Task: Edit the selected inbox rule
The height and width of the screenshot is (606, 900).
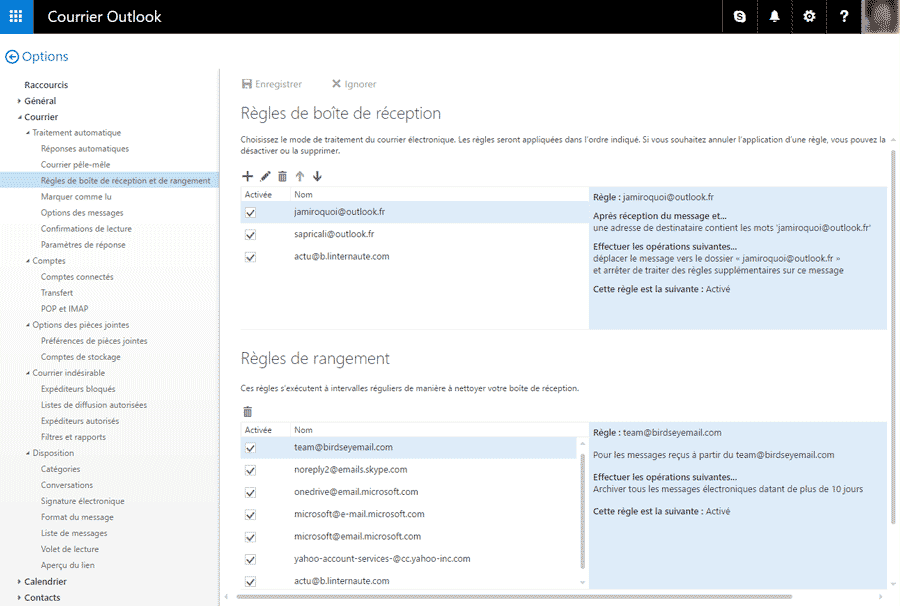Action: [265, 176]
